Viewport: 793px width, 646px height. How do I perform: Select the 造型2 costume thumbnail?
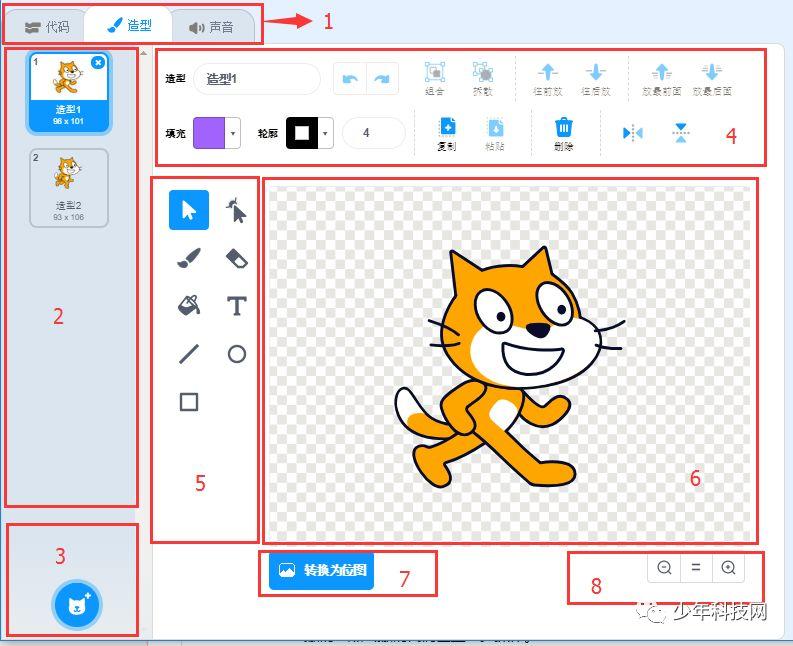(69, 188)
